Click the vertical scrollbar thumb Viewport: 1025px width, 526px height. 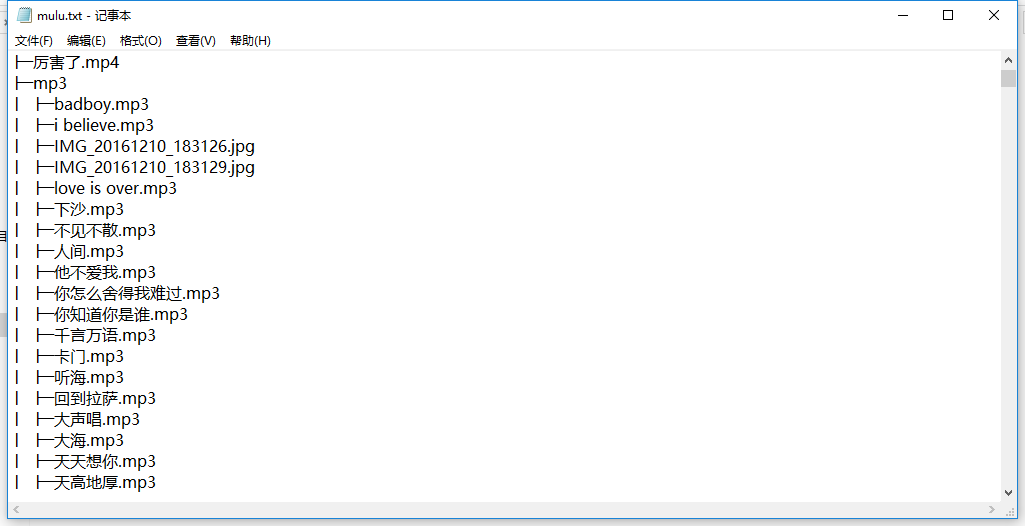[x=1008, y=78]
